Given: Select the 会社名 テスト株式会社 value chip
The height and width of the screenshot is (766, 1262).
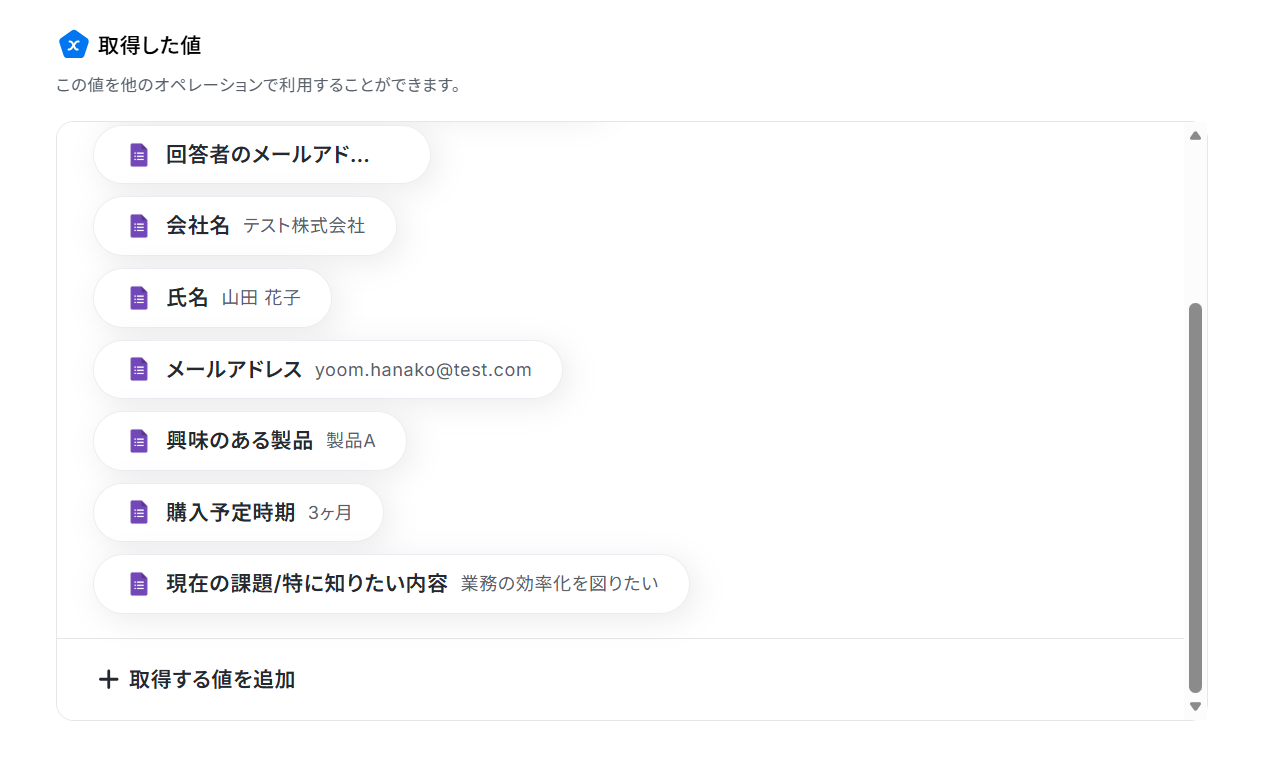Looking at the screenshot, I should [265, 226].
